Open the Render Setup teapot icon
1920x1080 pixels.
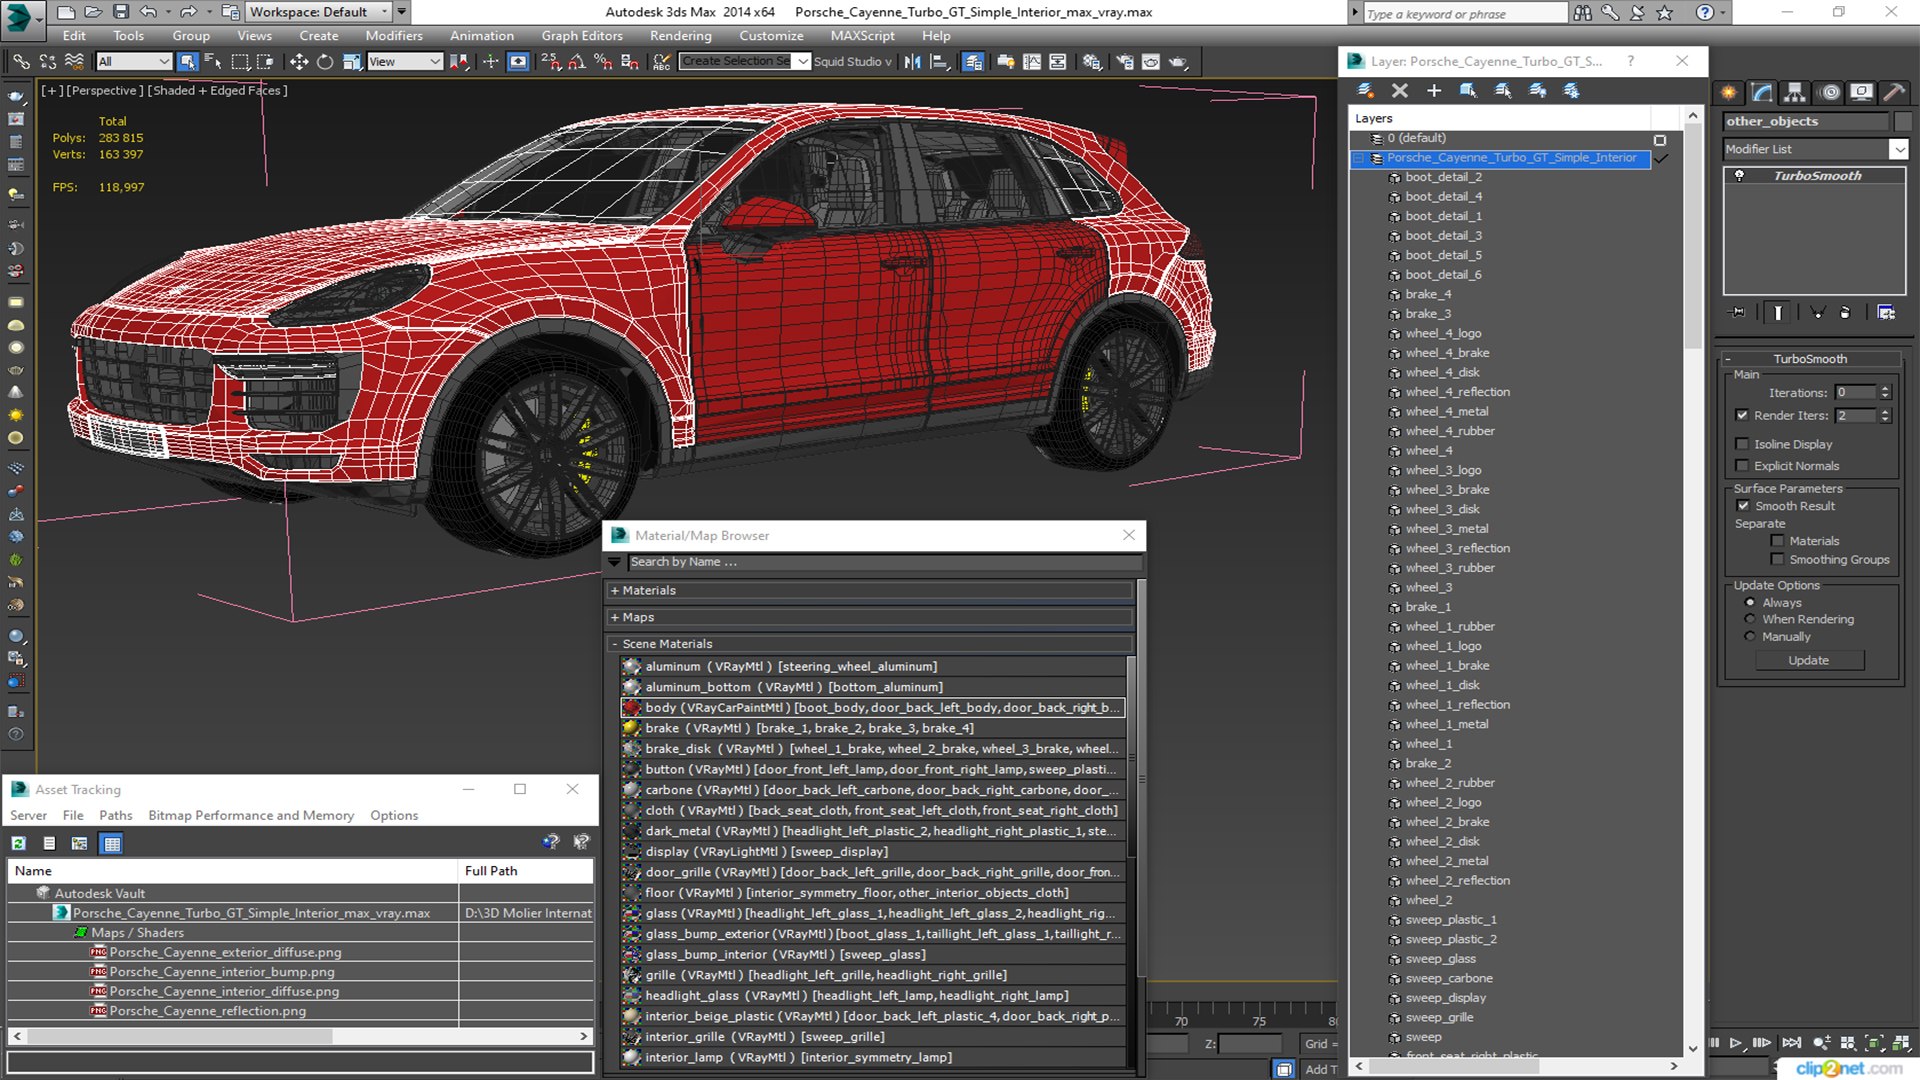tap(1124, 62)
